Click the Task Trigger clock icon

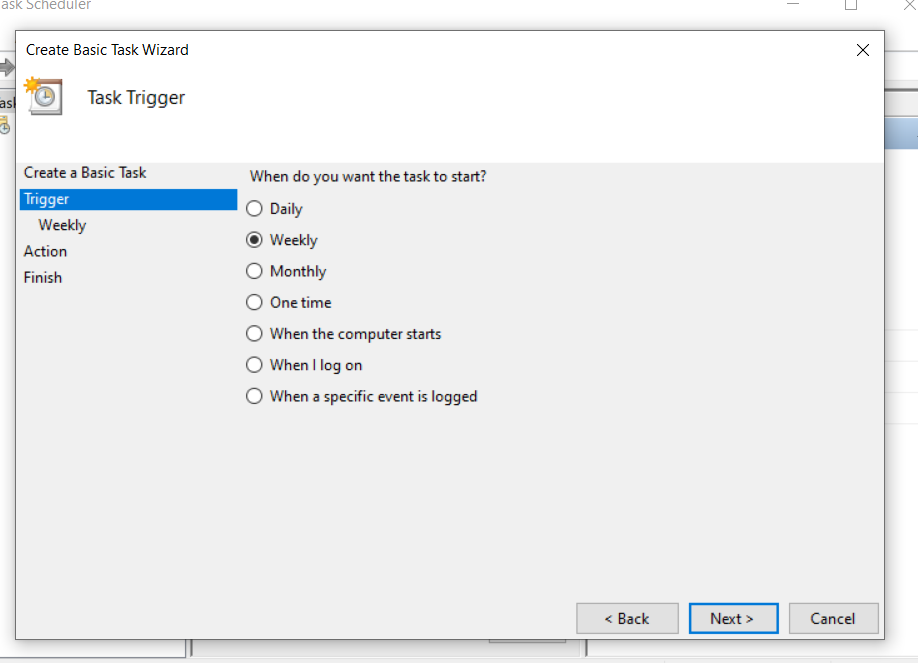(43, 96)
